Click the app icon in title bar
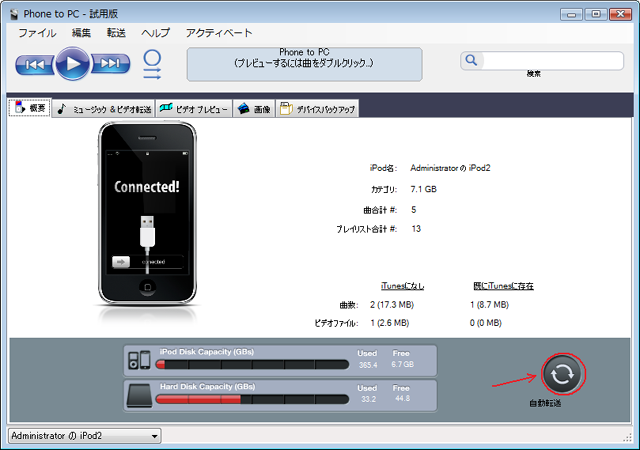The width and height of the screenshot is (640, 450). coord(15,14)
